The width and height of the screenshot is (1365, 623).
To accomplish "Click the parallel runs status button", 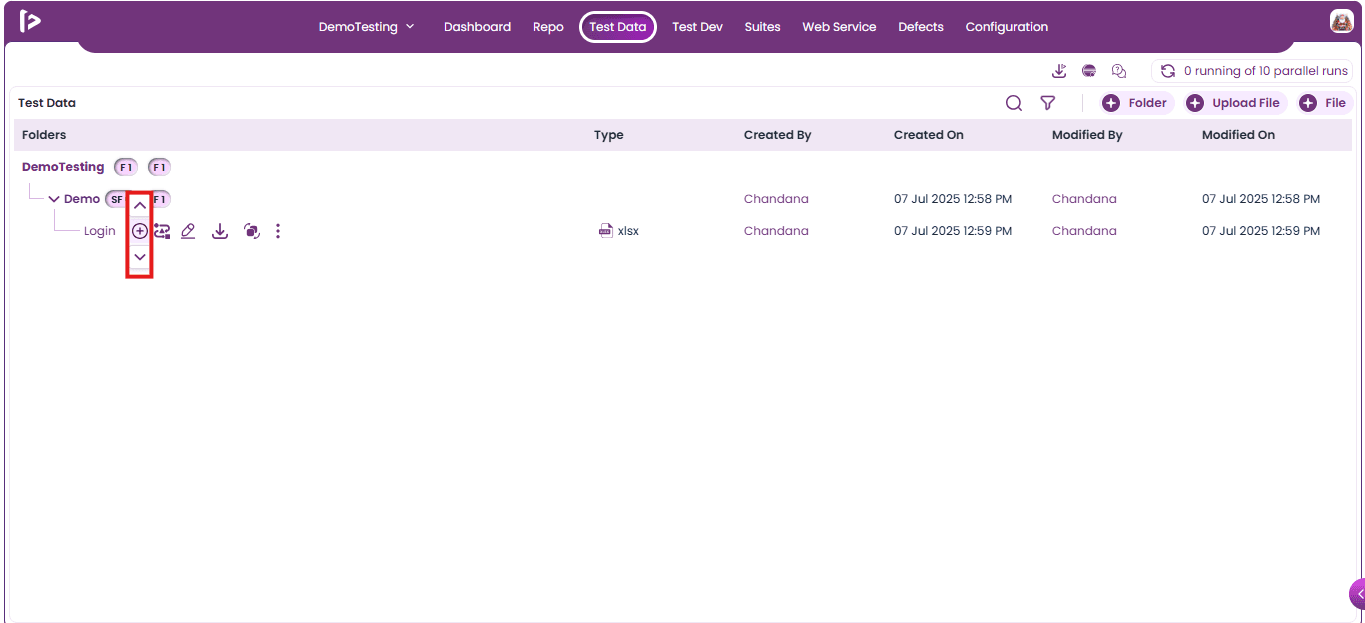I will [1252, 71].
